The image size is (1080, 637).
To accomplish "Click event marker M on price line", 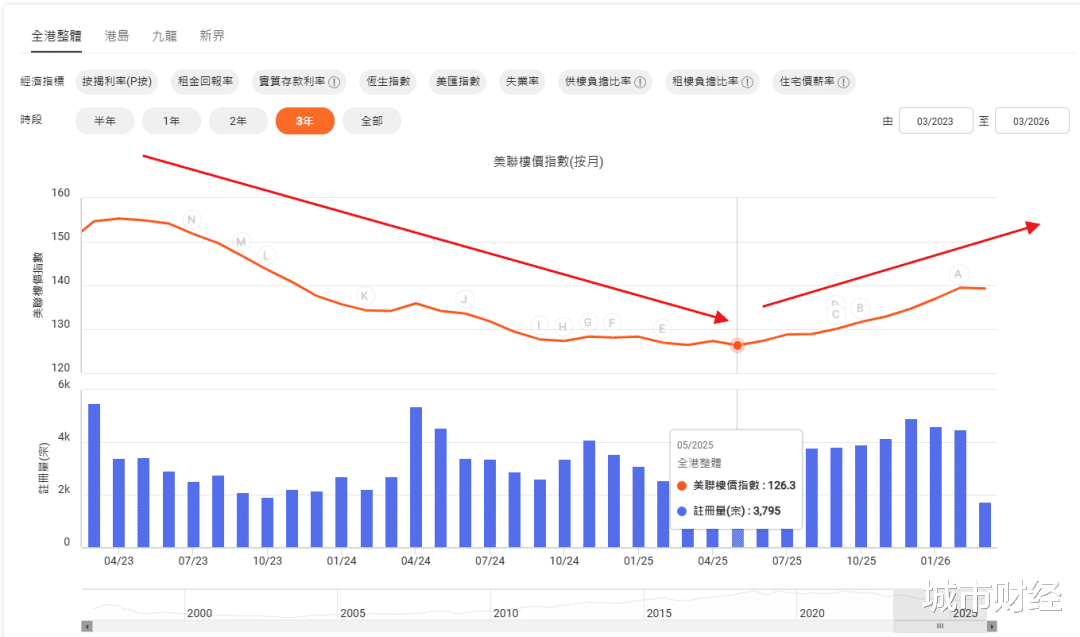I will (x=240, y=242).
